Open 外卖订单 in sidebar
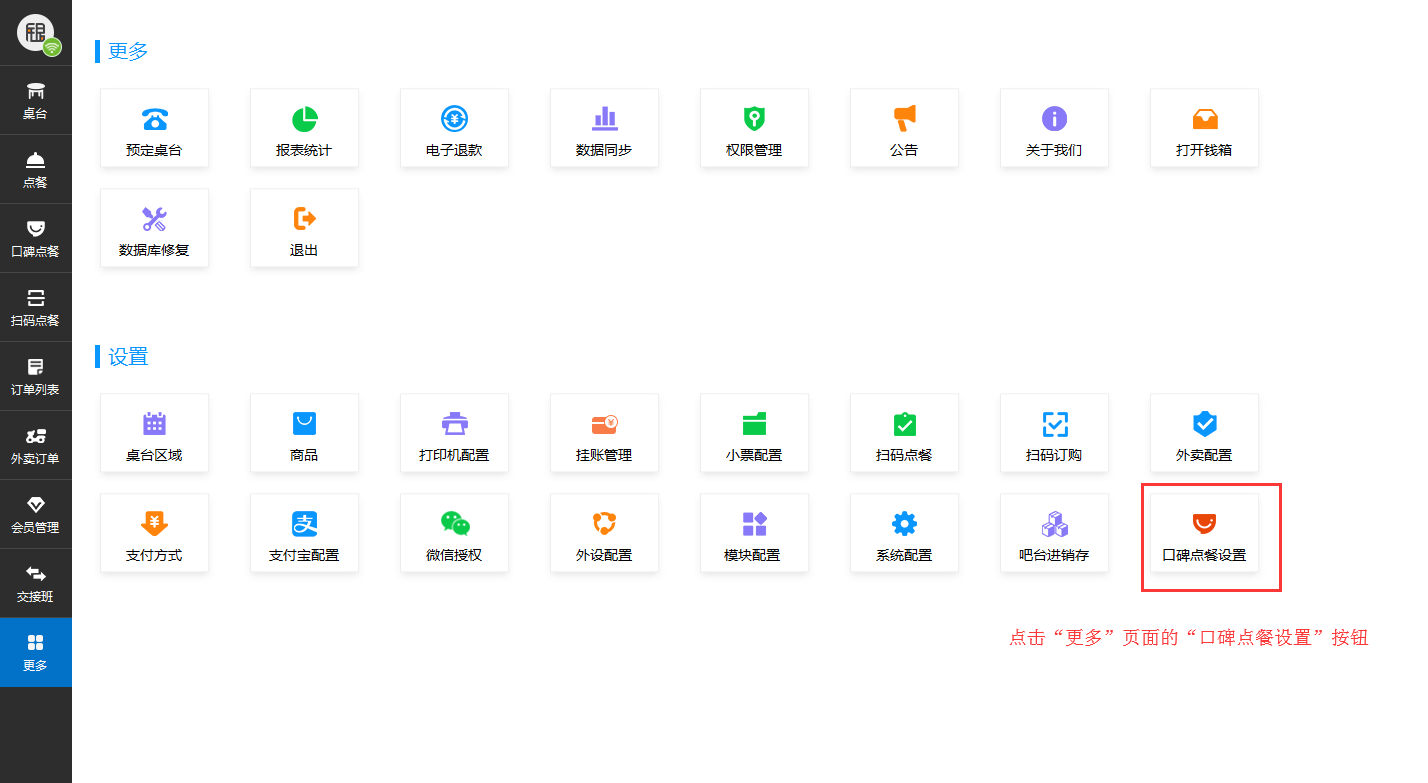1428x783 pixels. [35, 445]
